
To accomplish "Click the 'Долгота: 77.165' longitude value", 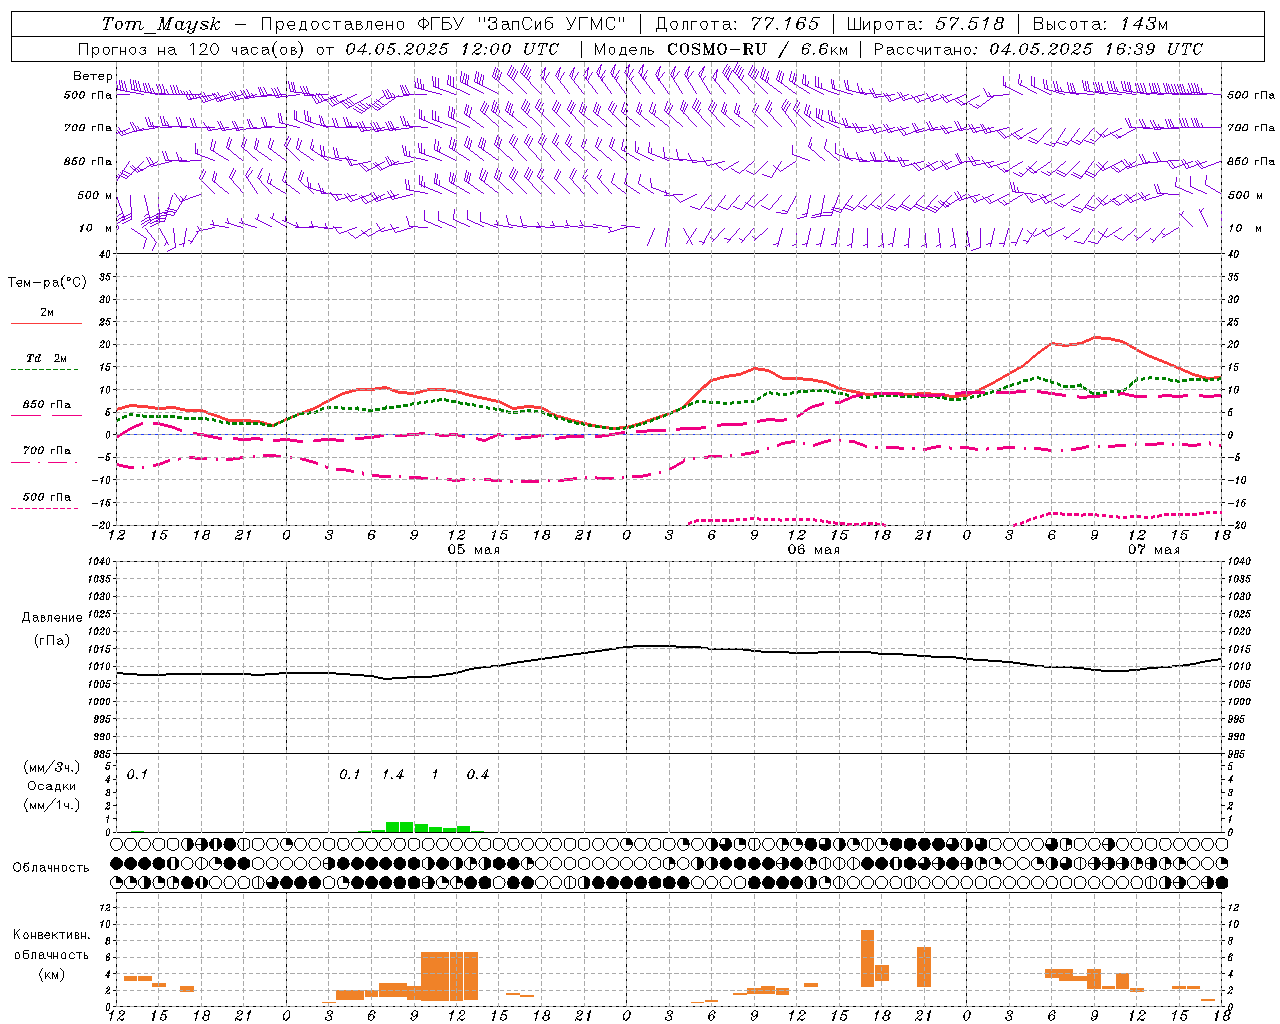I will 737,24.
